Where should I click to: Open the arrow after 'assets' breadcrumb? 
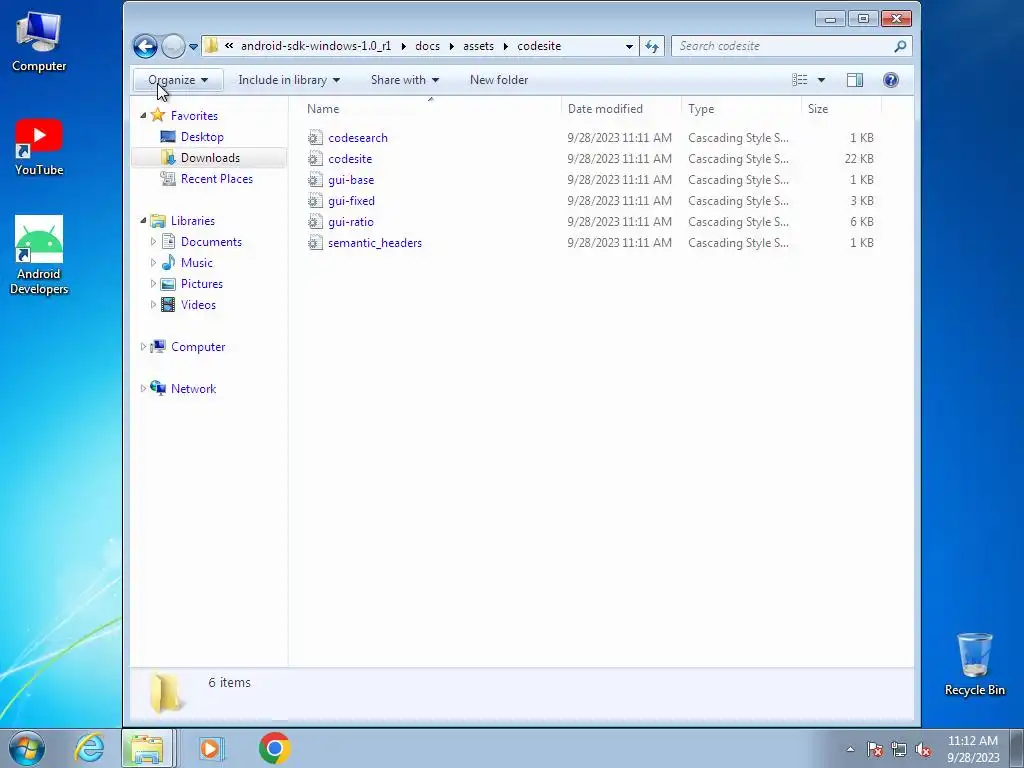505,46
